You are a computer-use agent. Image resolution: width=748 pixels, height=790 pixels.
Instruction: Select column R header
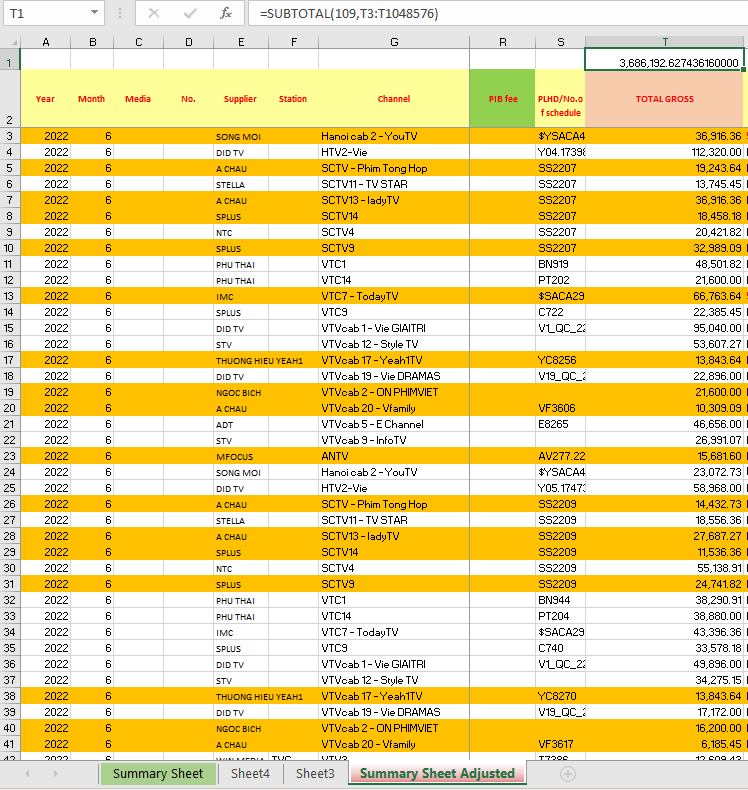[x=502, y=42]
